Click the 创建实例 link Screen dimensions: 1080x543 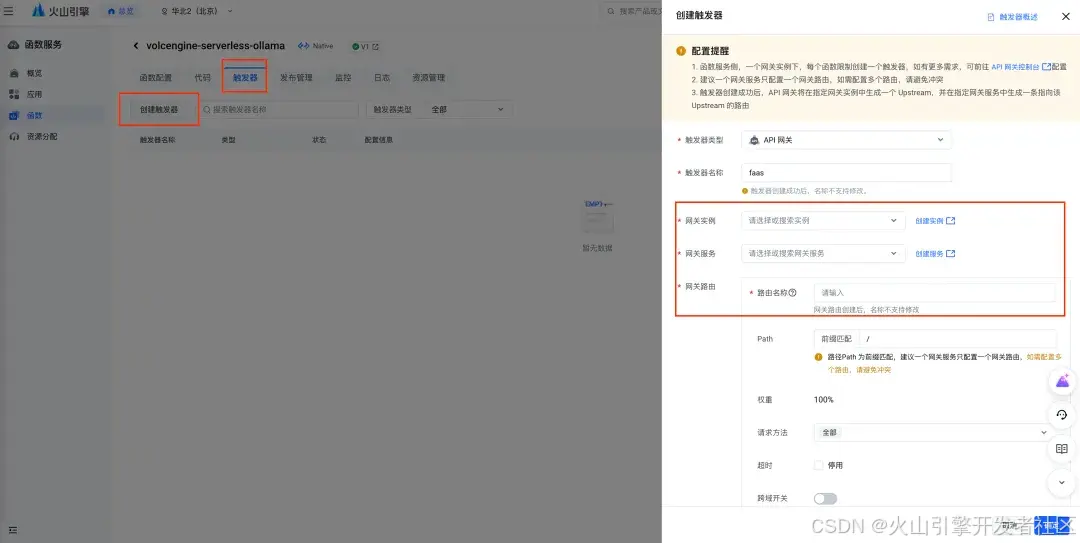(935, 221)
